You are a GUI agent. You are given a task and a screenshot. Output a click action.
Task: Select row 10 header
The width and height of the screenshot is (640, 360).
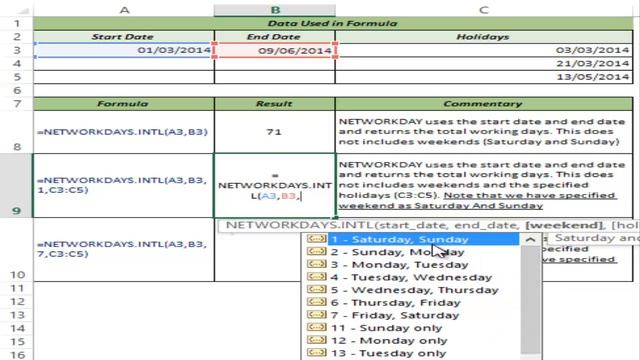[x=17, y=249]
